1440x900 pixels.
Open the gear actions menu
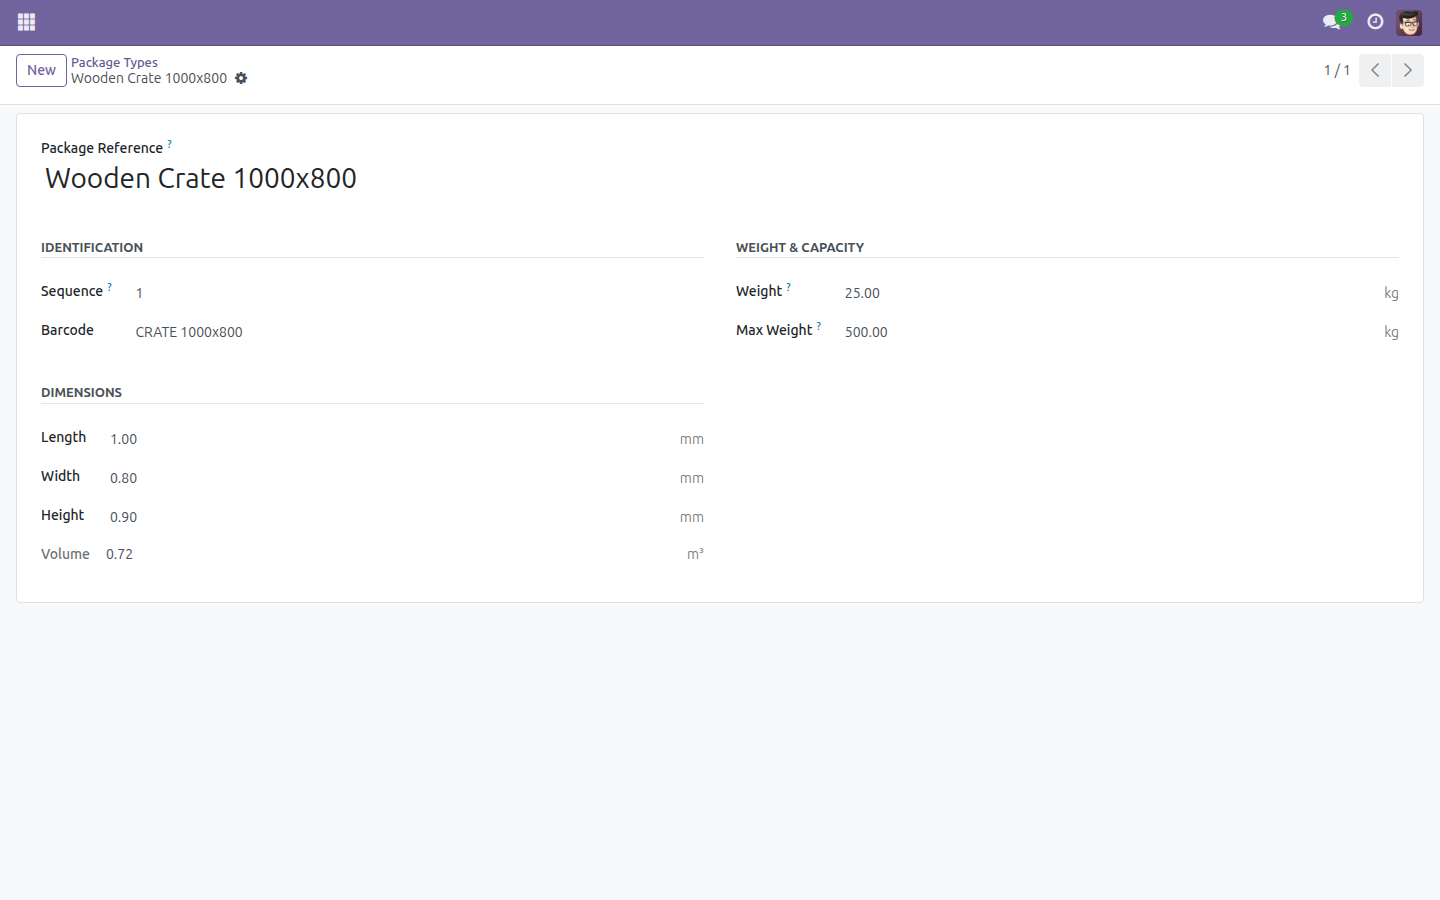(241, 78)
